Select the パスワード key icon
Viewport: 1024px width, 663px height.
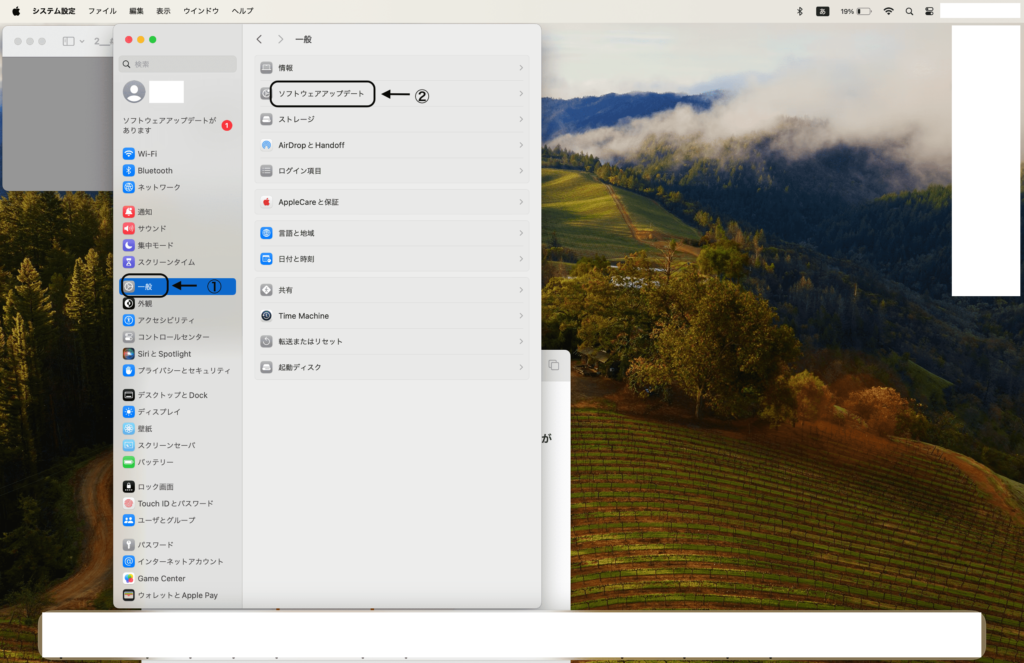pos(129,545)
